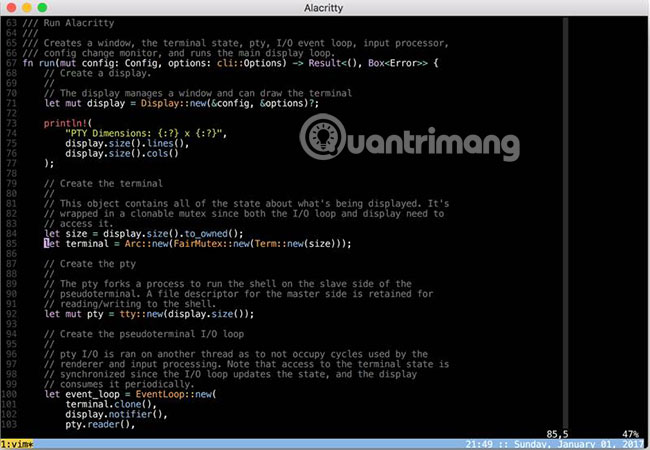Click 'FairMutex::new(' on line 85

(213, 244)
